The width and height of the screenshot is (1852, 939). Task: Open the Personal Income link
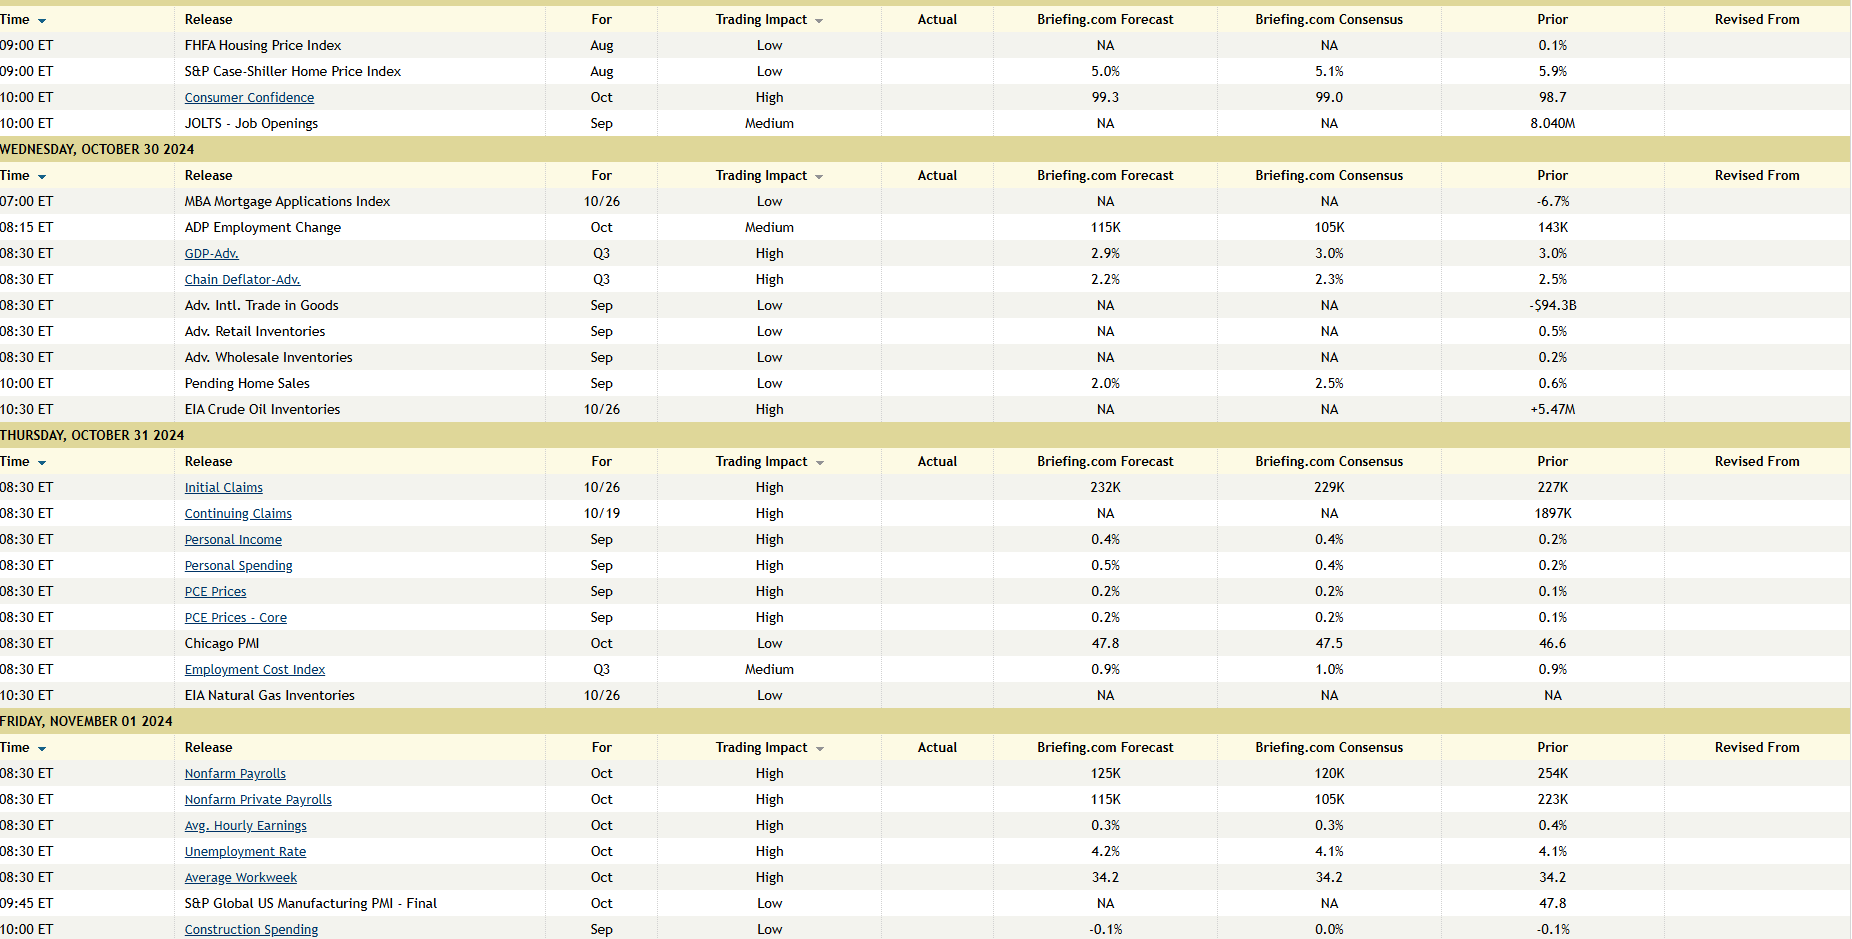click(x=233, y=539)
